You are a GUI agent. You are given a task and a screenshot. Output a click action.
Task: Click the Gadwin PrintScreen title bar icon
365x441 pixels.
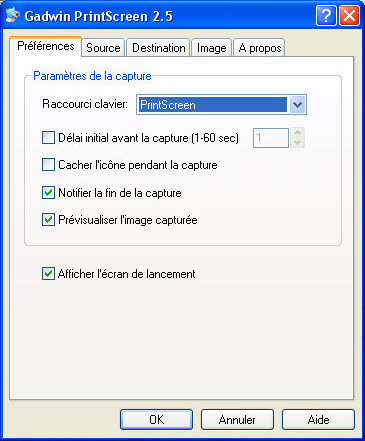pos(13,16)
